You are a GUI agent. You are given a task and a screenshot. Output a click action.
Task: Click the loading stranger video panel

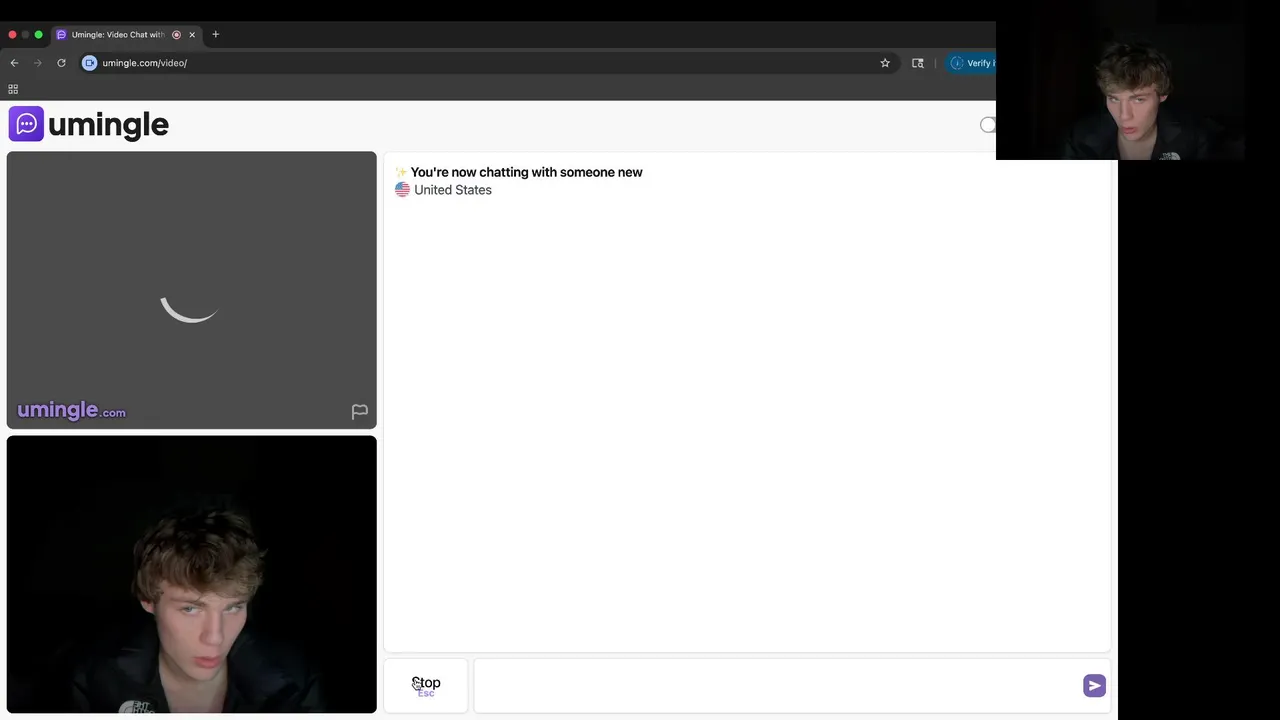[192, 290]
